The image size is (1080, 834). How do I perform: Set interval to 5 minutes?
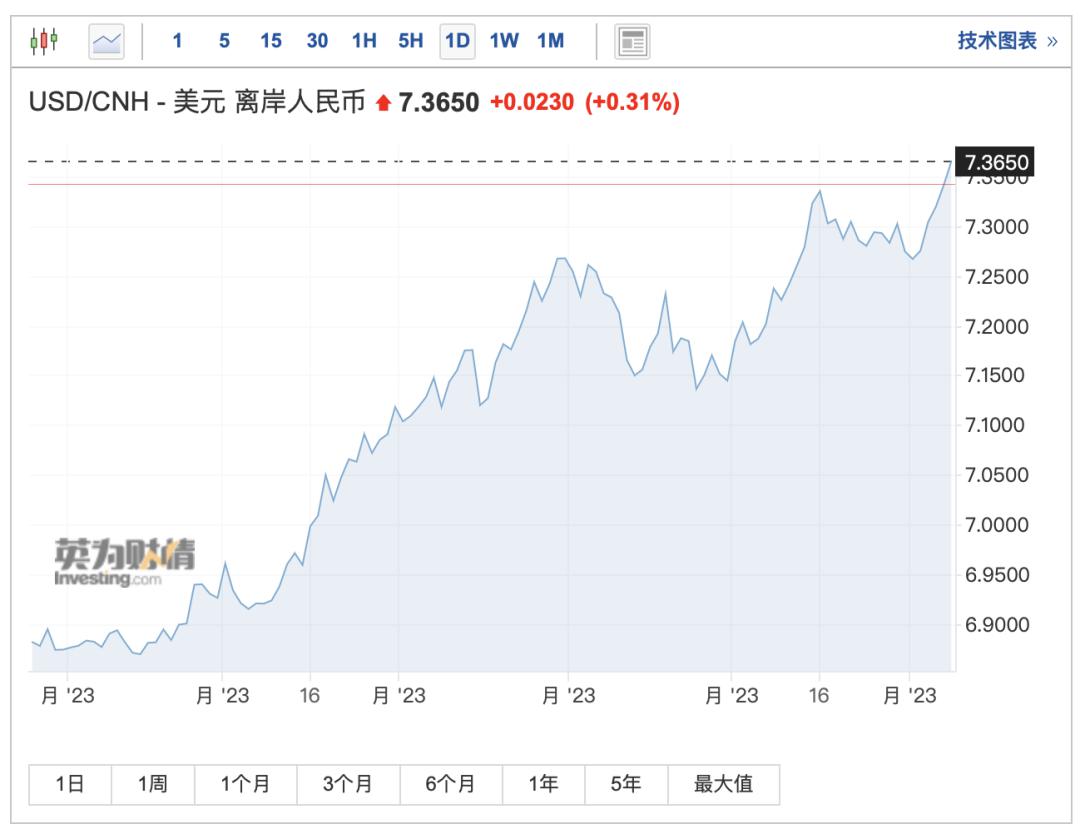pos(224,41)
